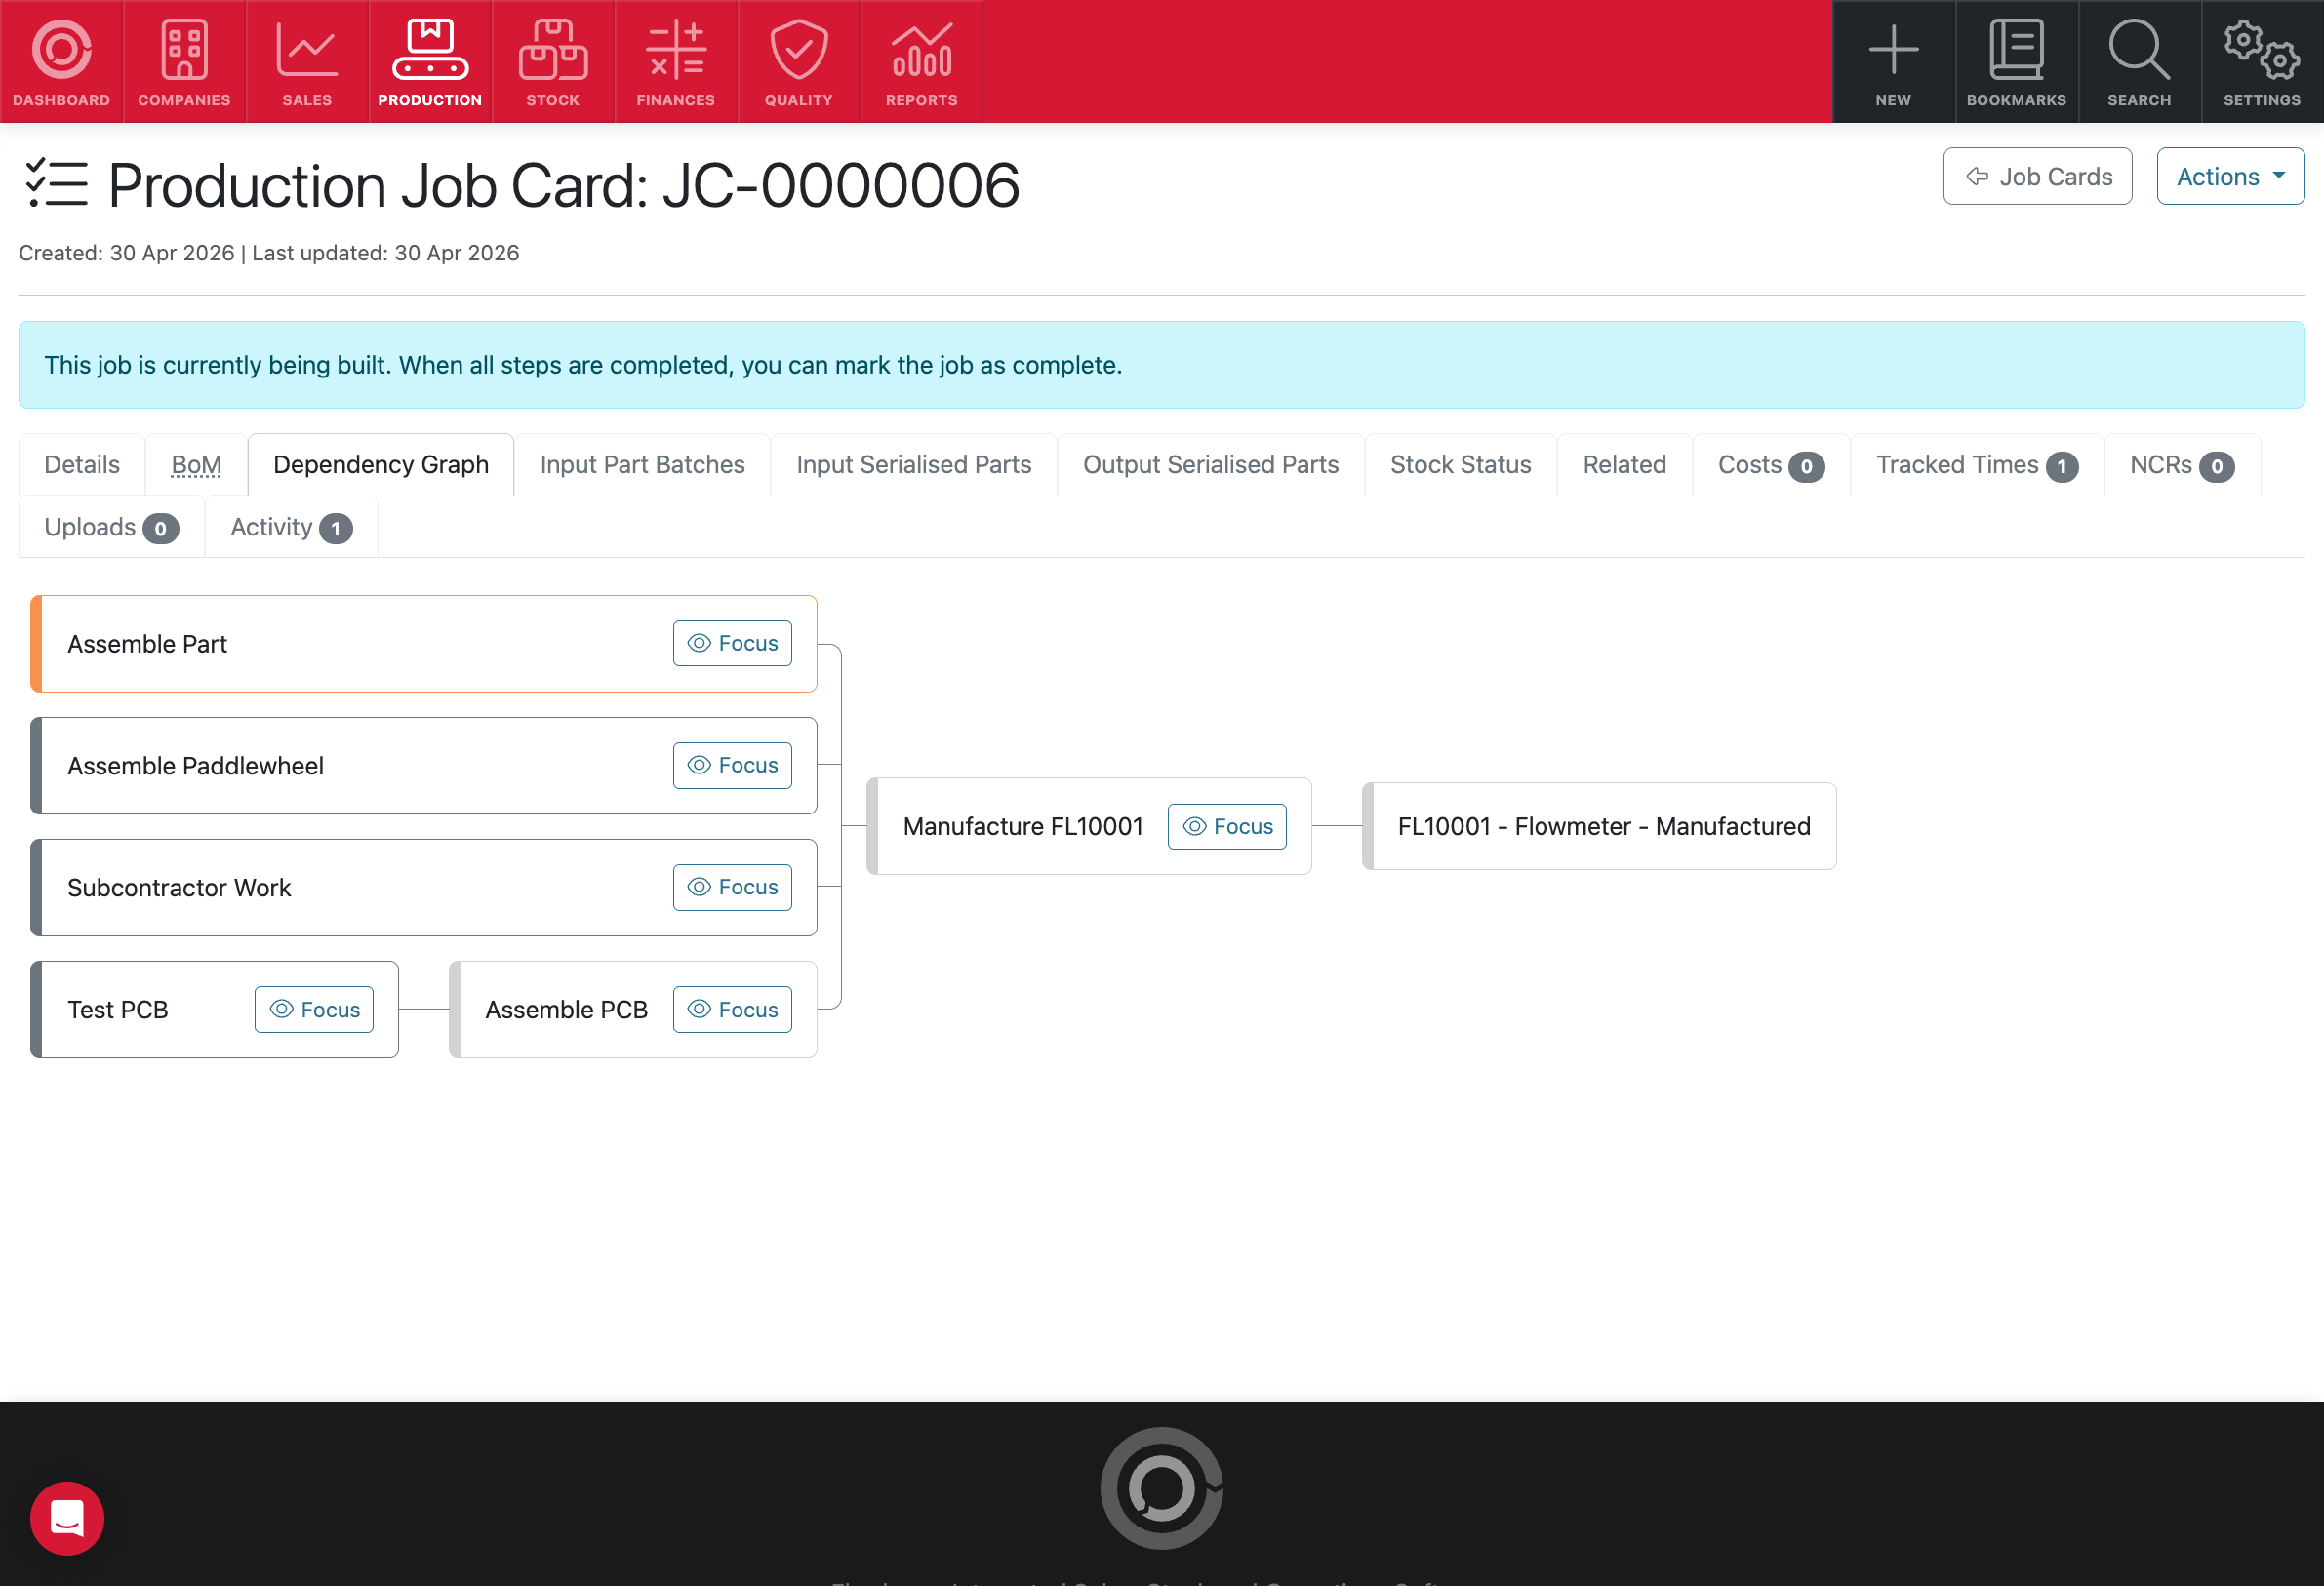Click the Manufacture FL10001 node label

pyautogui.click(x=1022, y=826)
